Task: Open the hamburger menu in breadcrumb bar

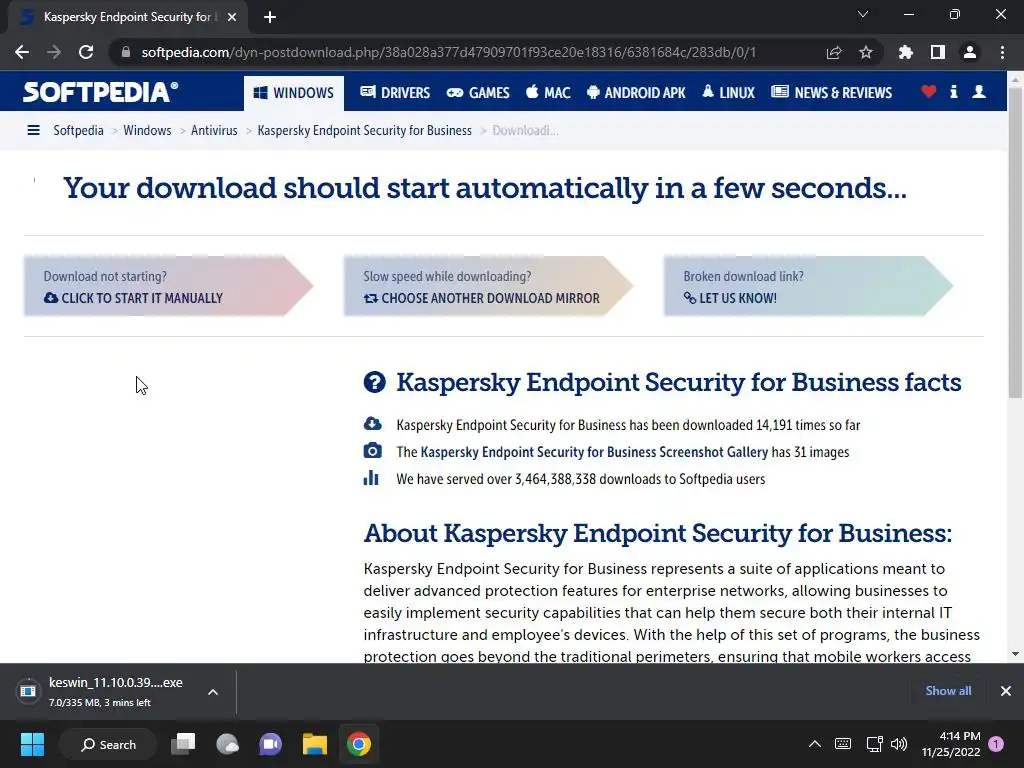Action: [33, 131]
